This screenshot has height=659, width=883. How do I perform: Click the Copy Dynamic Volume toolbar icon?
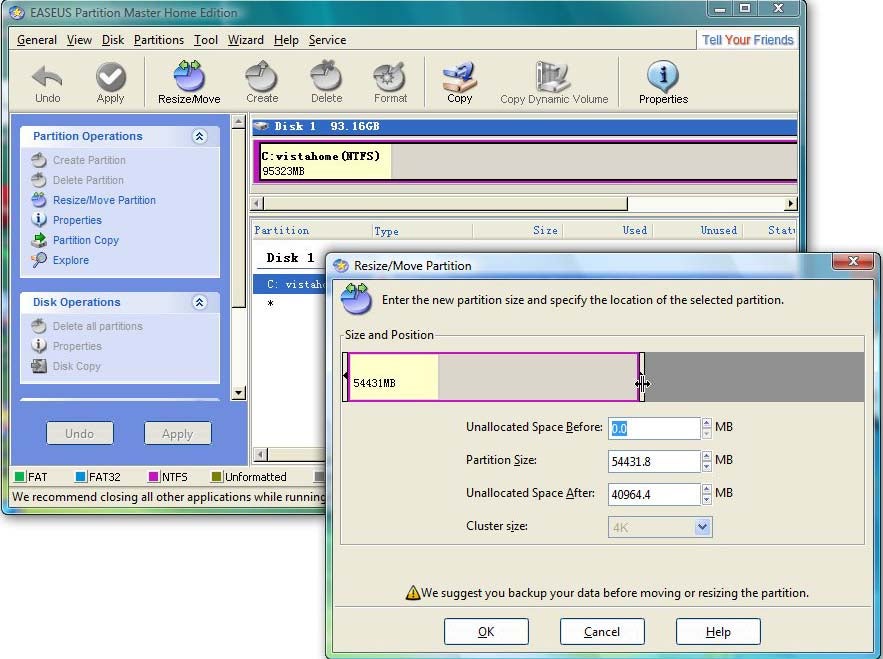pyautogui.click(x=554, y=76)
